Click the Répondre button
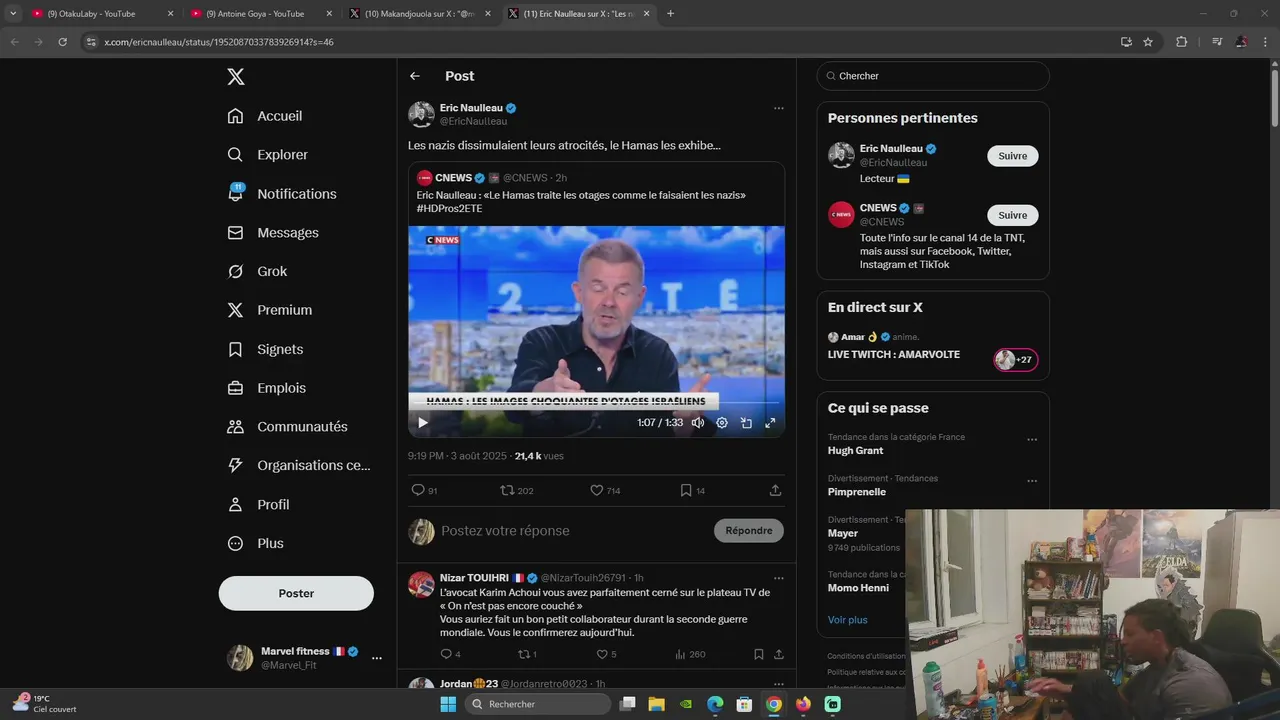 click(749, 531)
